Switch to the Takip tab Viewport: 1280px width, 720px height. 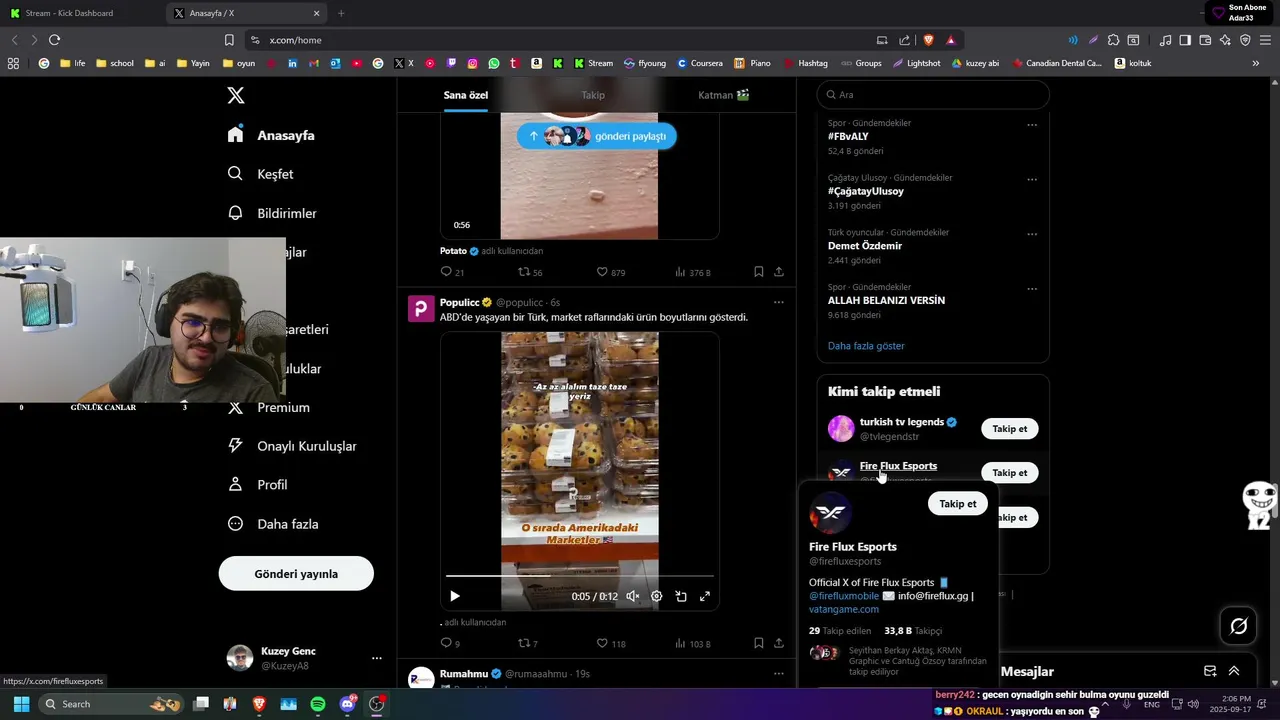click(x=593, y=95)
